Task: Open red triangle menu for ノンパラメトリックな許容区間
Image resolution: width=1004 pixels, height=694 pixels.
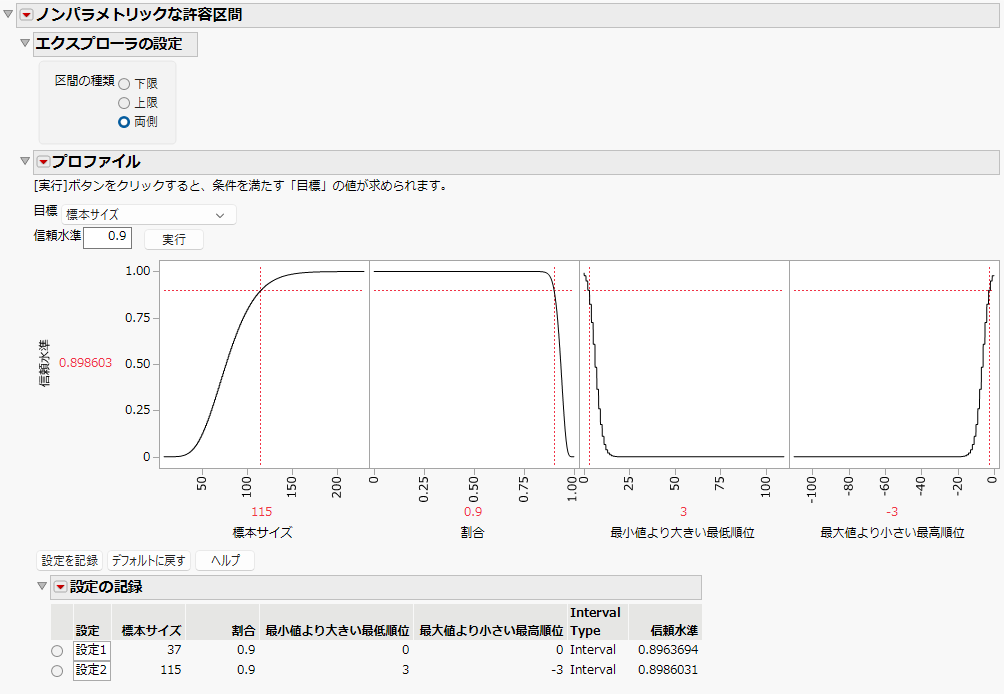Action: click(x=26, y=15)
